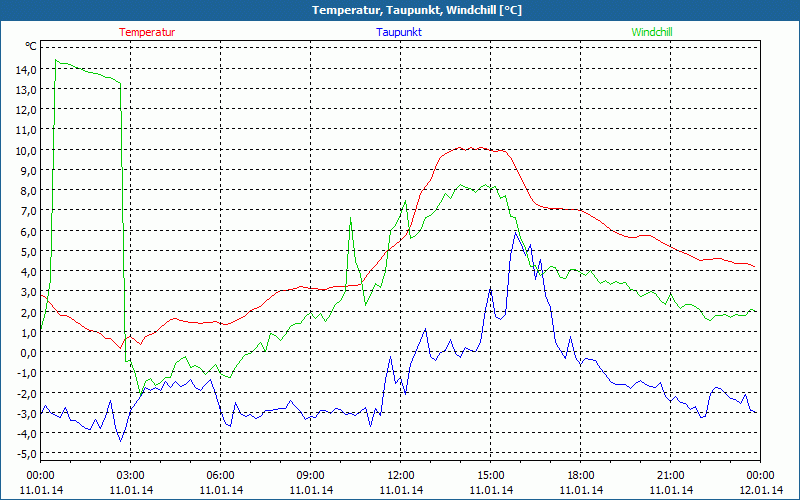Viewport: 800px width, 500px height.
Task: Click the -1,0 y-axis value
Action: point(28,372)
